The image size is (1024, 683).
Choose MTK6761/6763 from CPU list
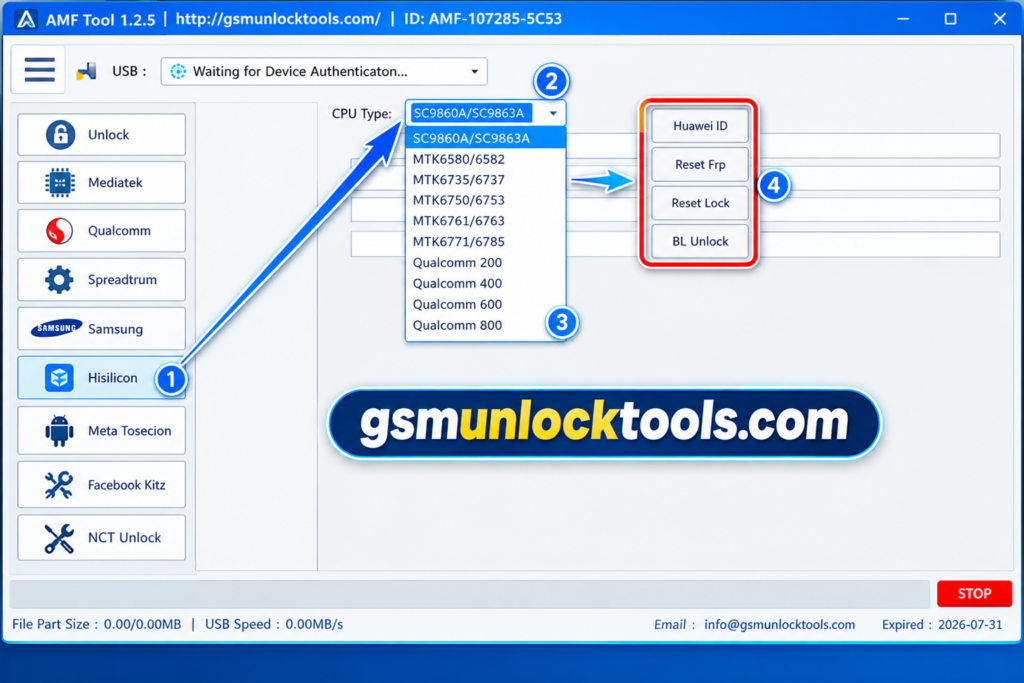pos(485,221)
